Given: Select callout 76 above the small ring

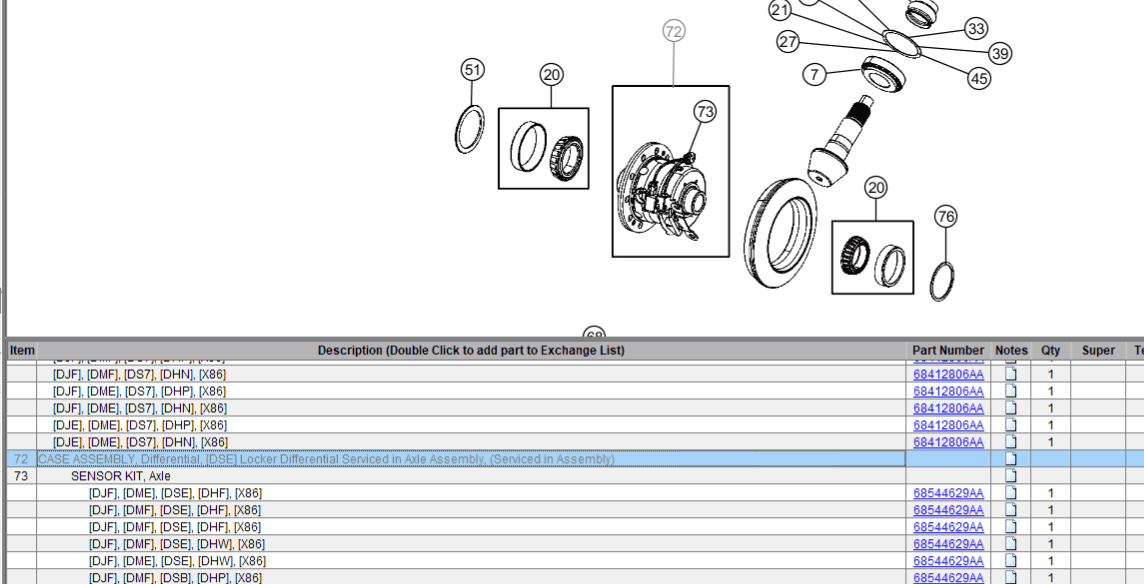Looking at the screenshot, I should coord(946,217).
